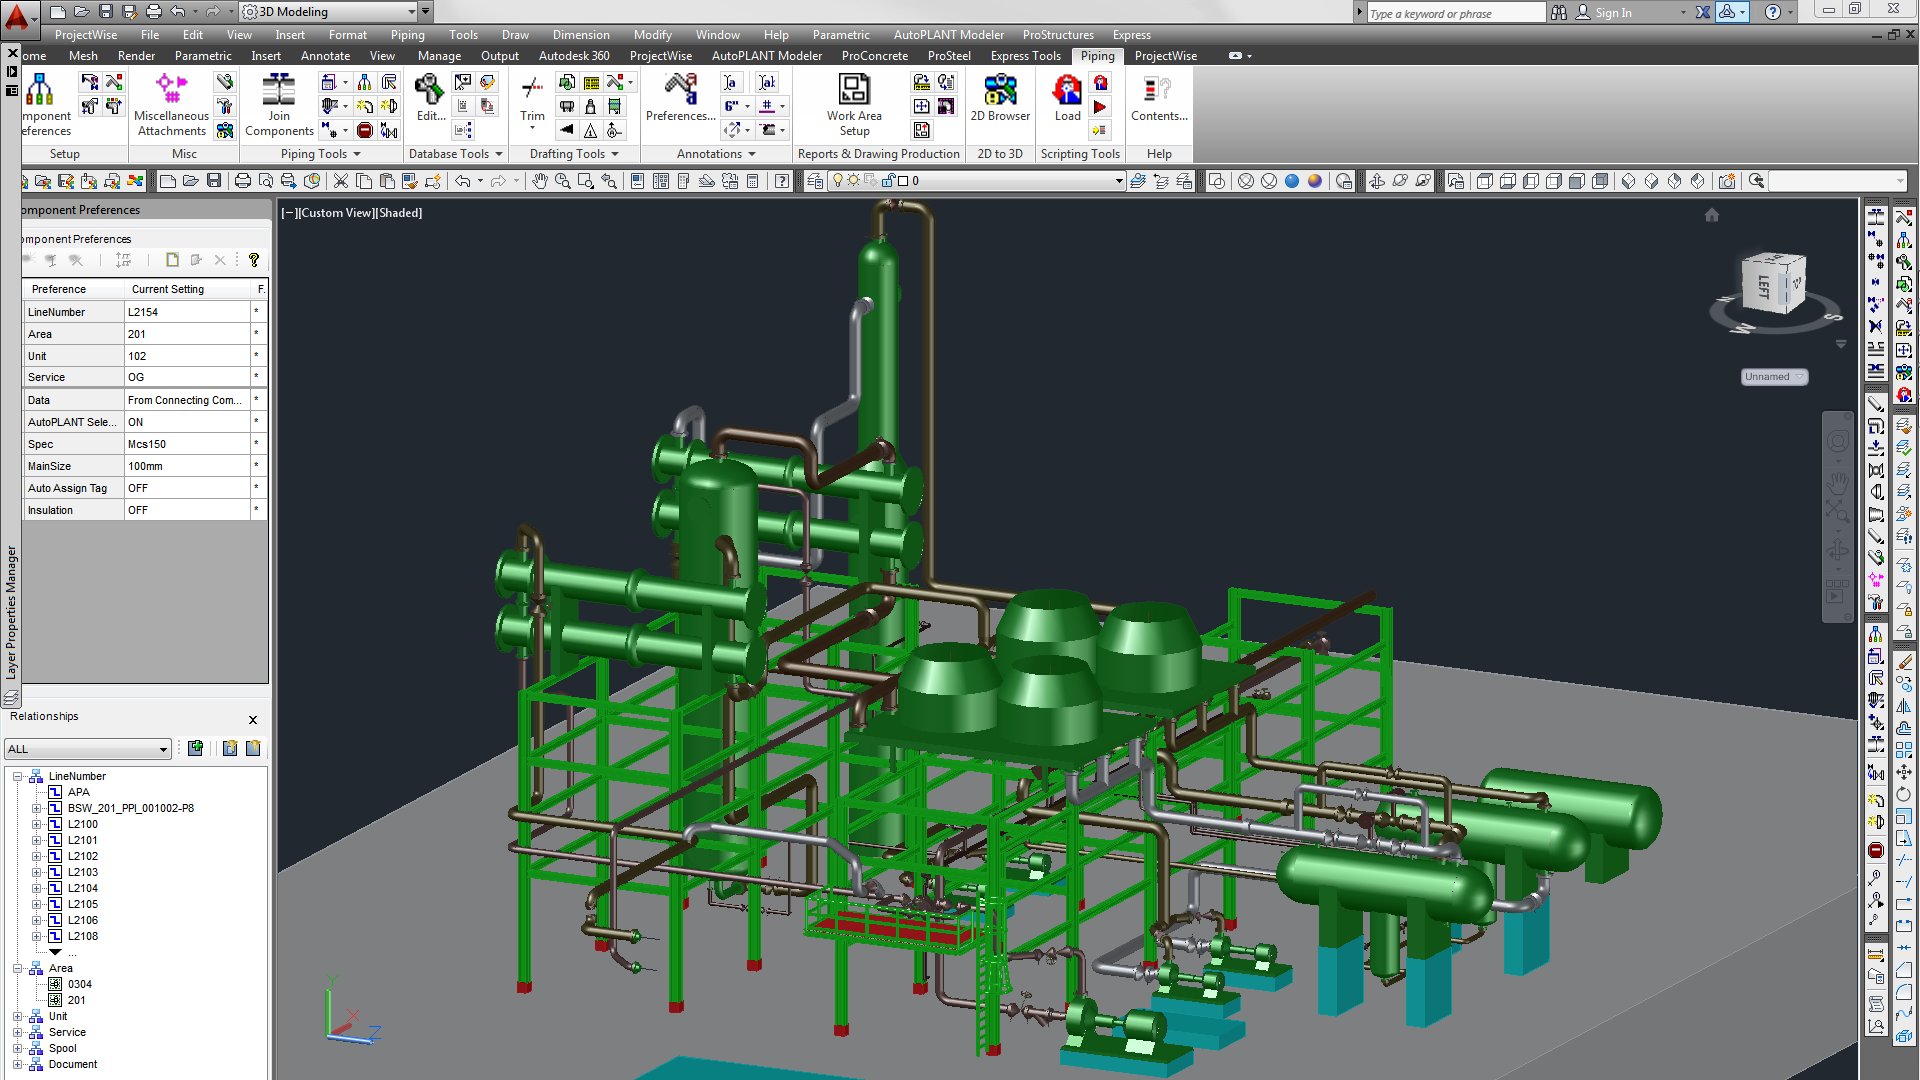
Task: Toggle AutoPLANT Selection ON setting
Action: pyautogui.click(x=187, y=422)
